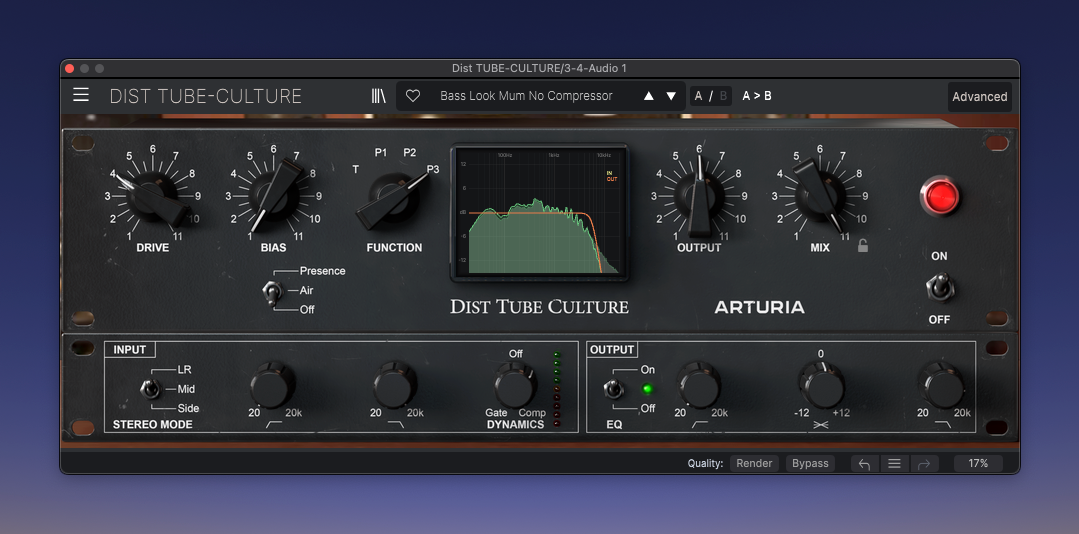1079x534 pixels.
Task: Open the preset name 'Bass Look Mum No Compressor'
Action: click(x=526, y=96)
